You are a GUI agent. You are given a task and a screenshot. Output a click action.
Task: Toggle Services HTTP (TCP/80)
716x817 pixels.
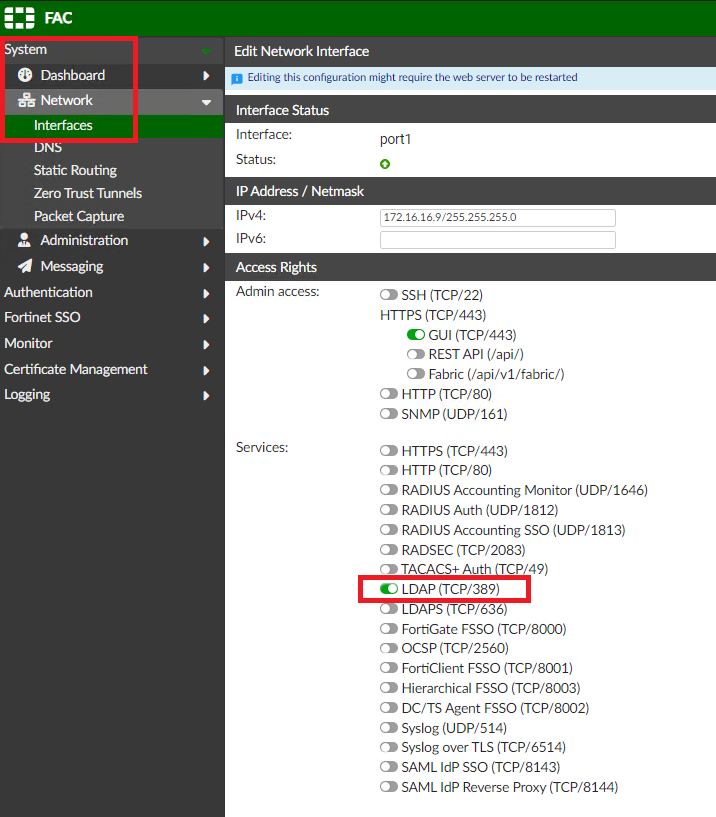(389, 470)
